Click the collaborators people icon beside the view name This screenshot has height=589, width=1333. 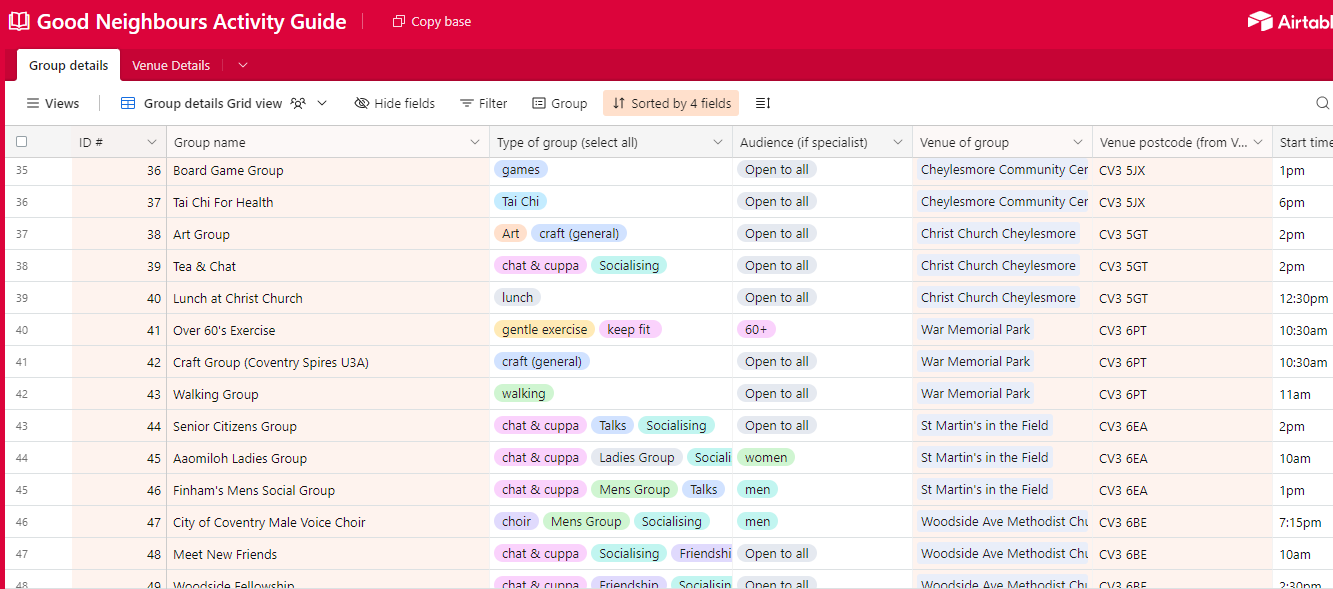pos(298,103)
